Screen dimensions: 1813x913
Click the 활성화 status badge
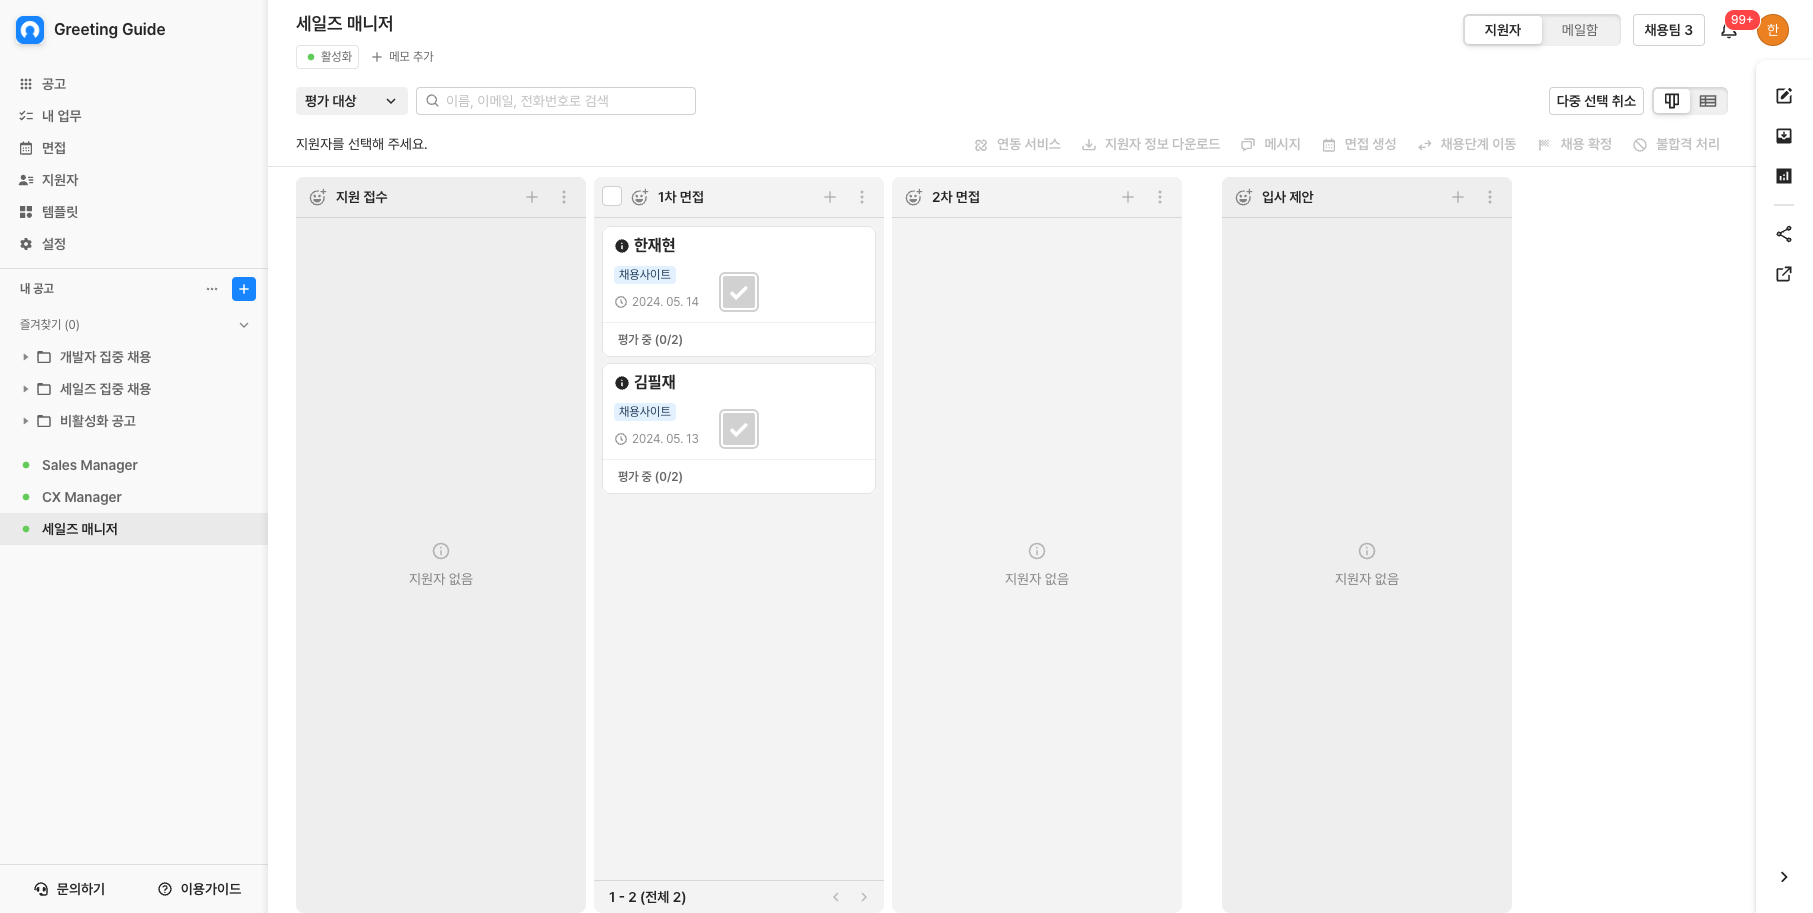327,57
